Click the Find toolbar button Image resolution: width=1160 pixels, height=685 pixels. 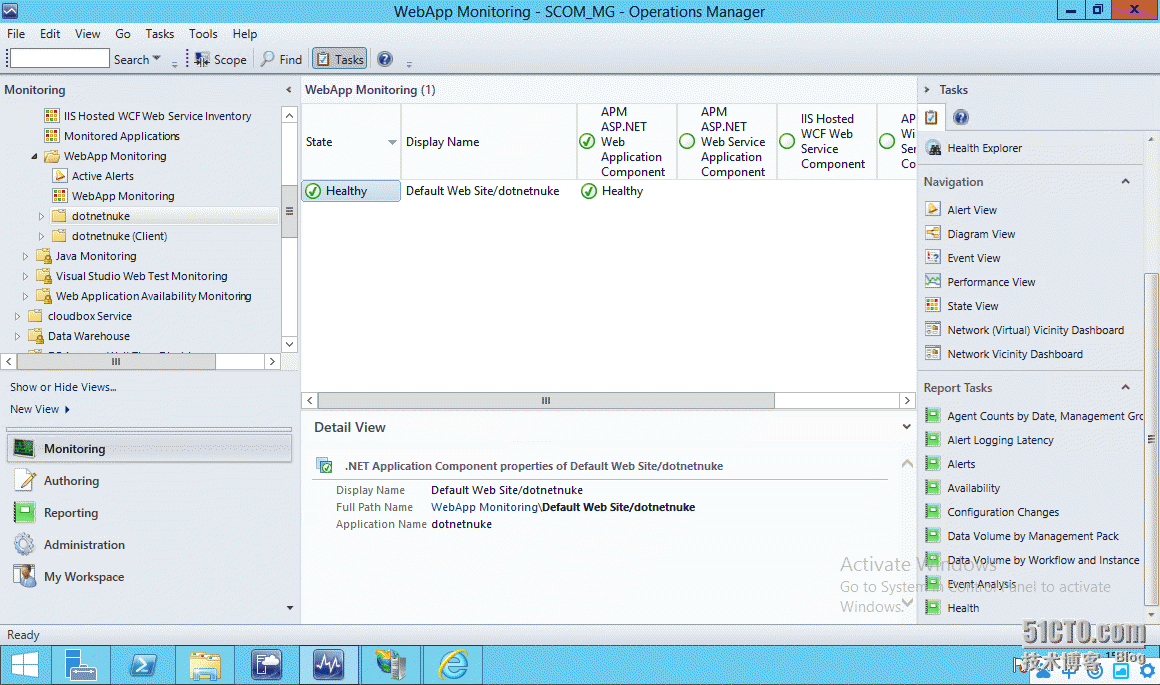click(282, 59)
